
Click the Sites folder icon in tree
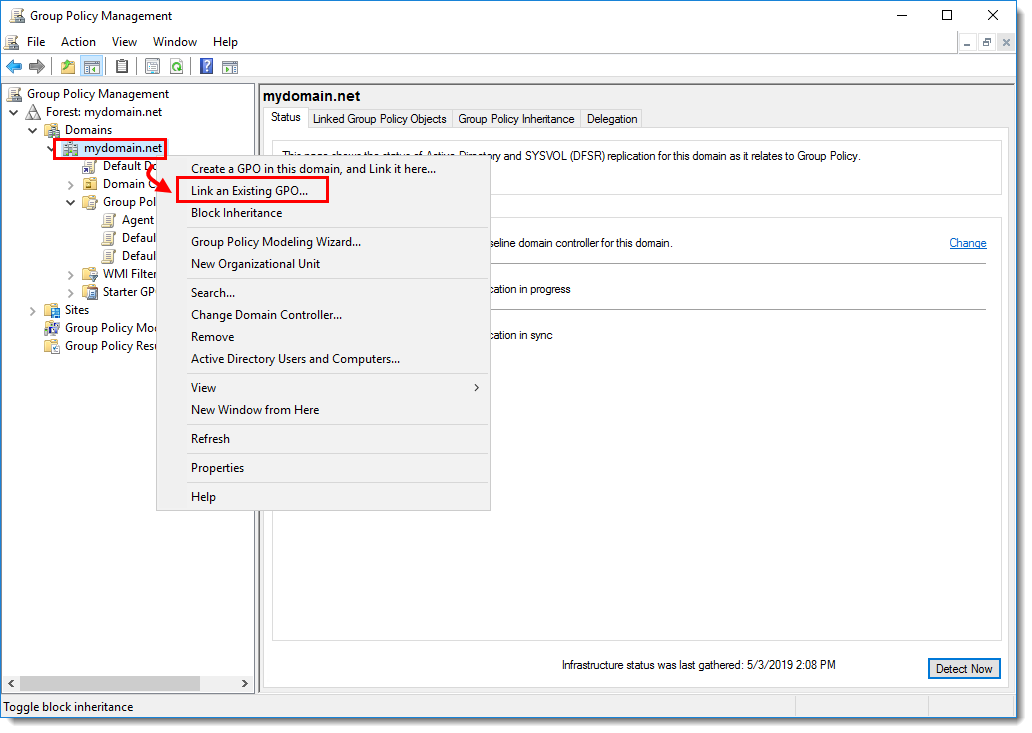point(52,310)
